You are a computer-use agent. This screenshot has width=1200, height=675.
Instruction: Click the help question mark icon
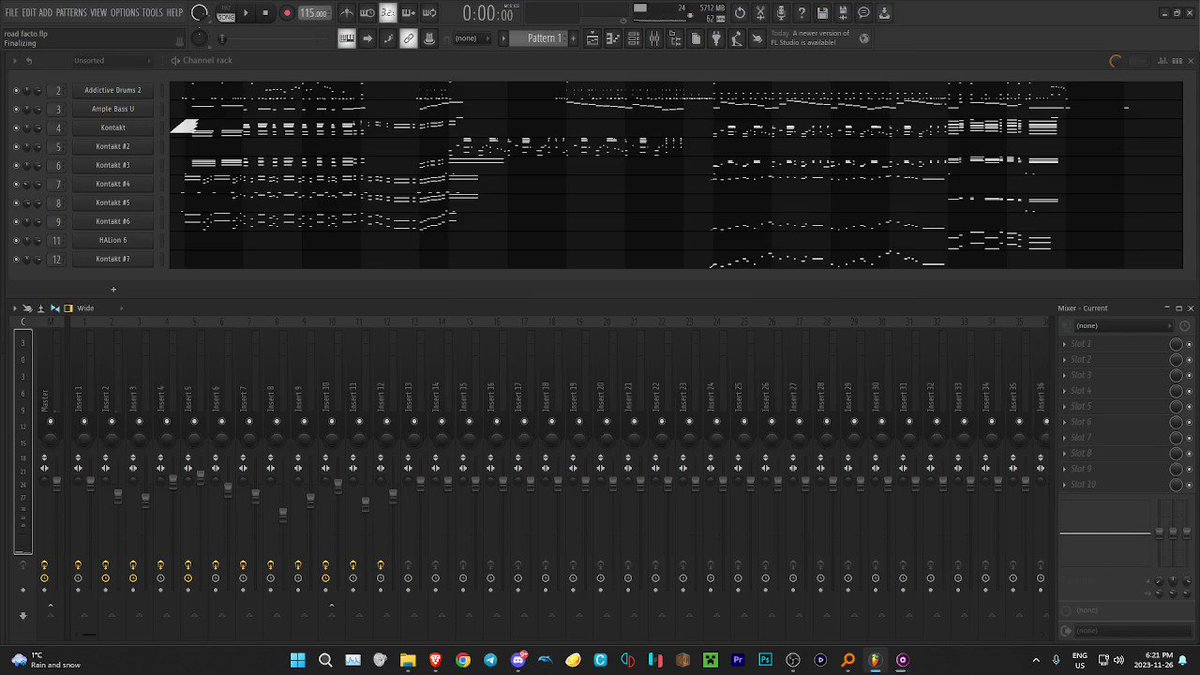tap(802, 13)
